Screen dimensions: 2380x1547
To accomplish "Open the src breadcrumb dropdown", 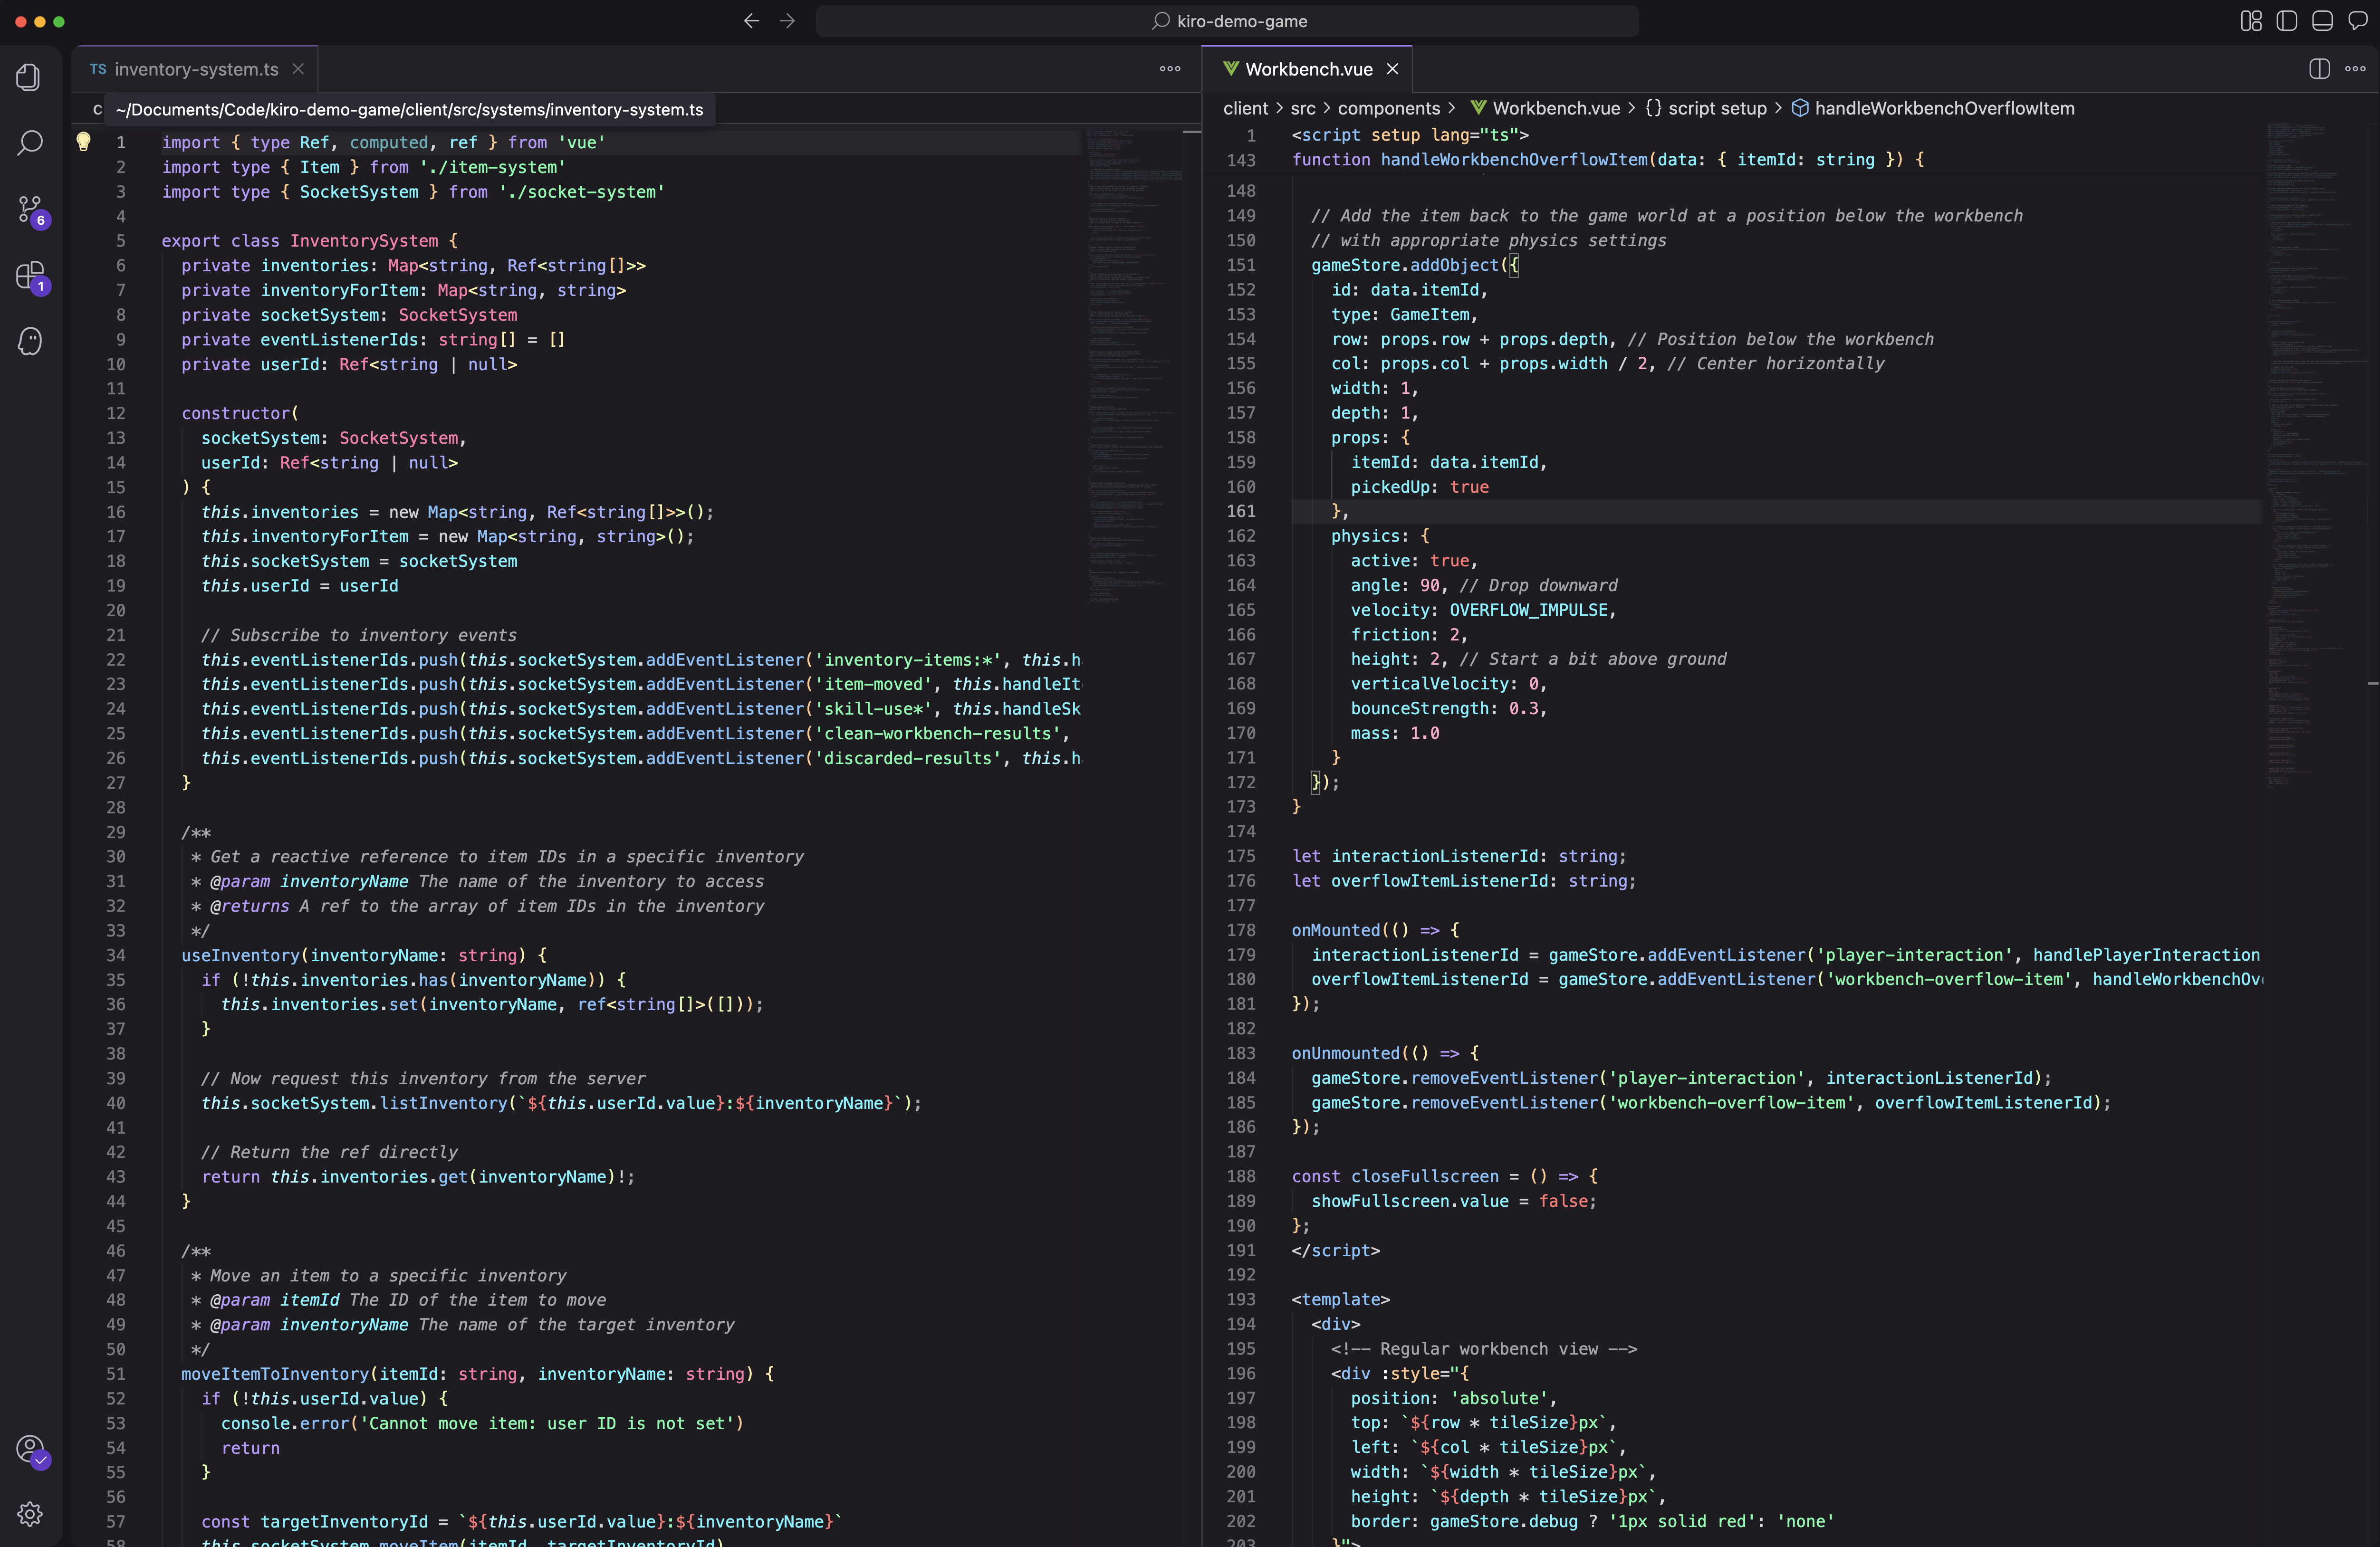I will pyautogui.click(x=1303, y=108).
